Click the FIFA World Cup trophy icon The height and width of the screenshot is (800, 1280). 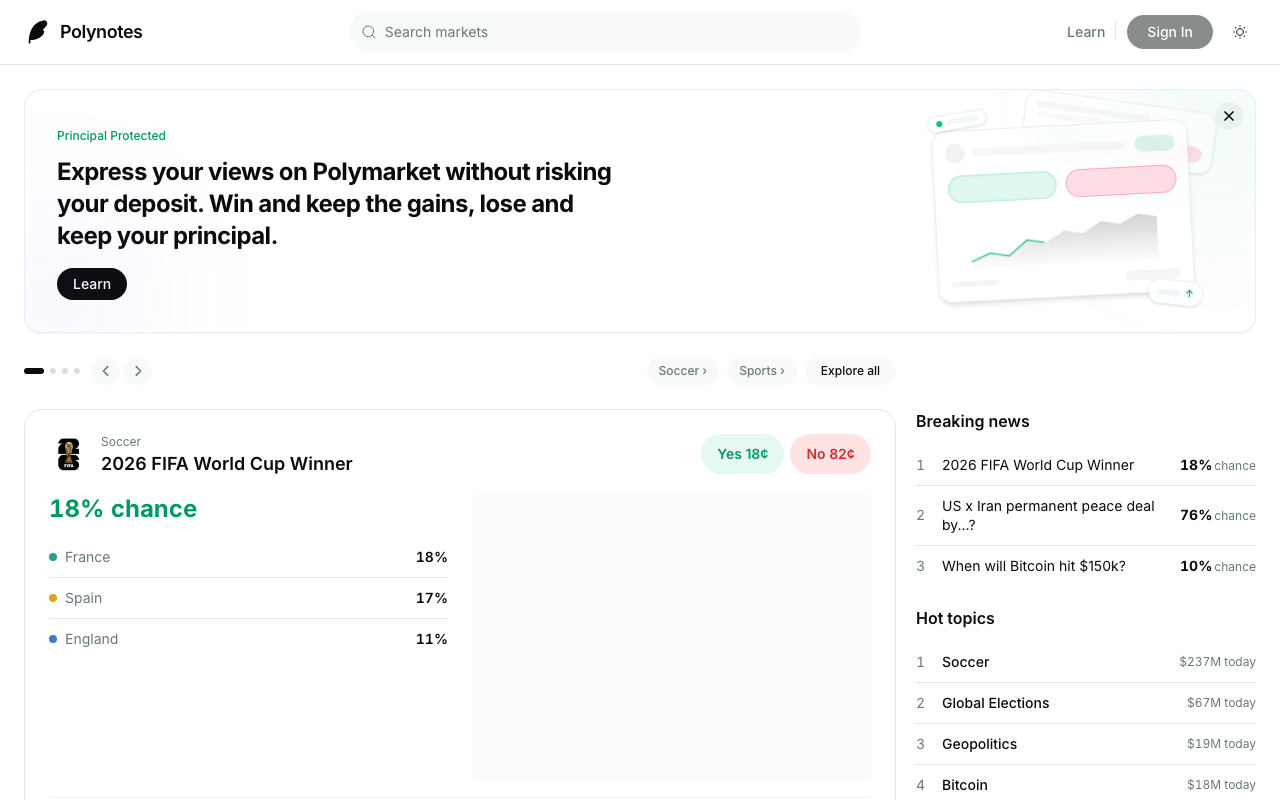pos(69,454)
